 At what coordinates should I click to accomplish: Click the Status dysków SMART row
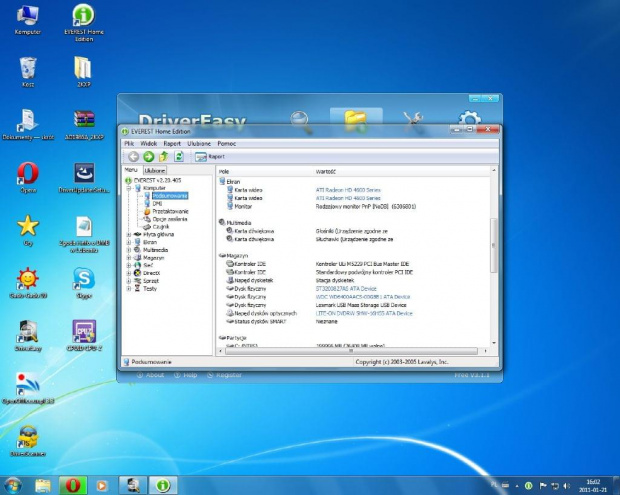pyautogui.click(x=282, y=322)
